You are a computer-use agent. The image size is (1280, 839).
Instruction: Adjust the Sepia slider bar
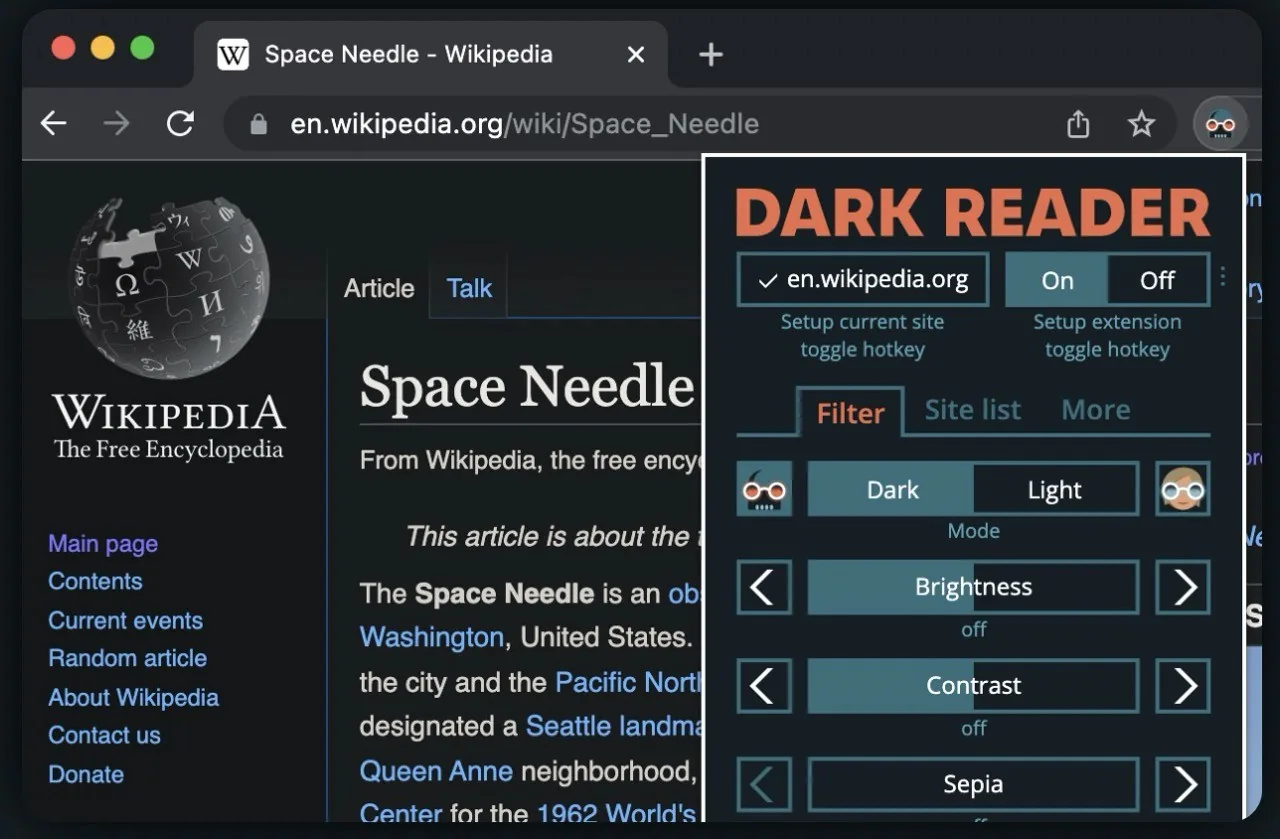pos(973,785)
